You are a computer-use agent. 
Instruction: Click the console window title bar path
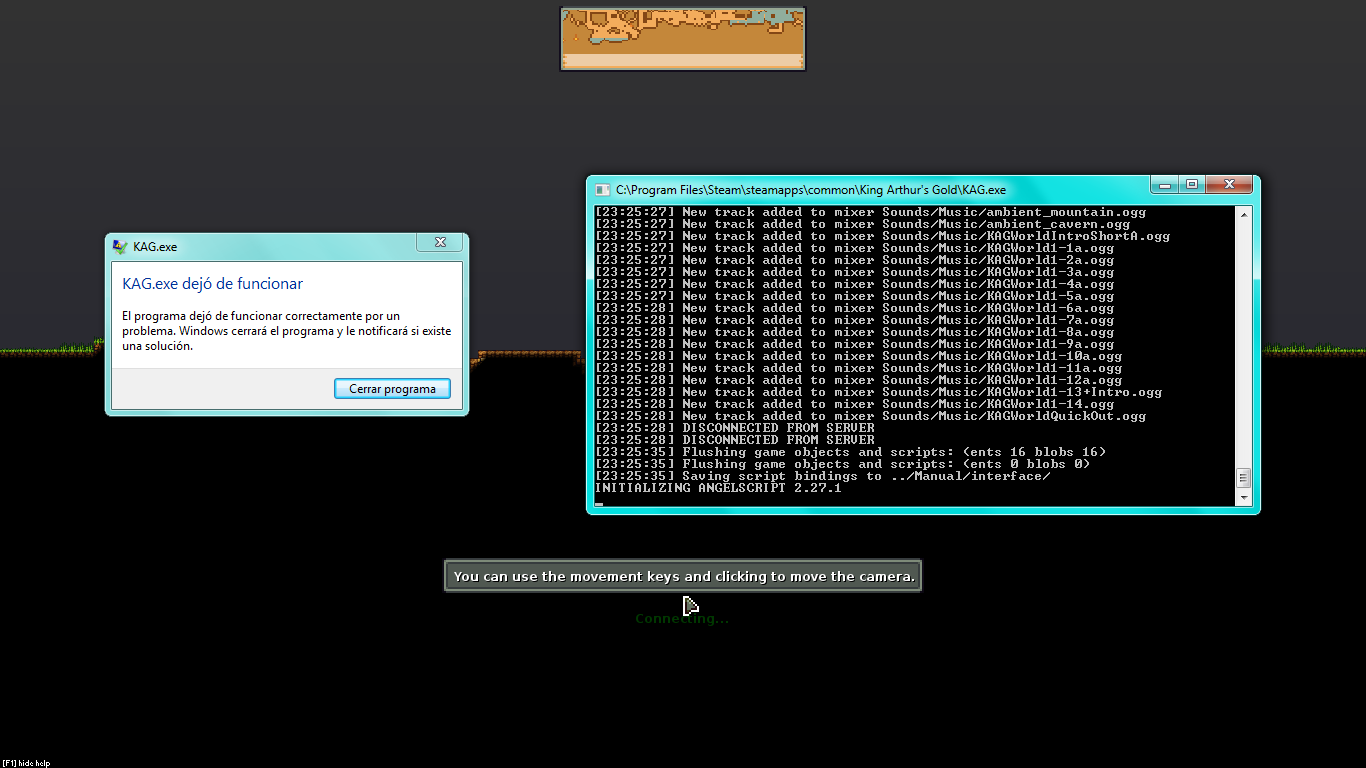(x=811, y=189)
